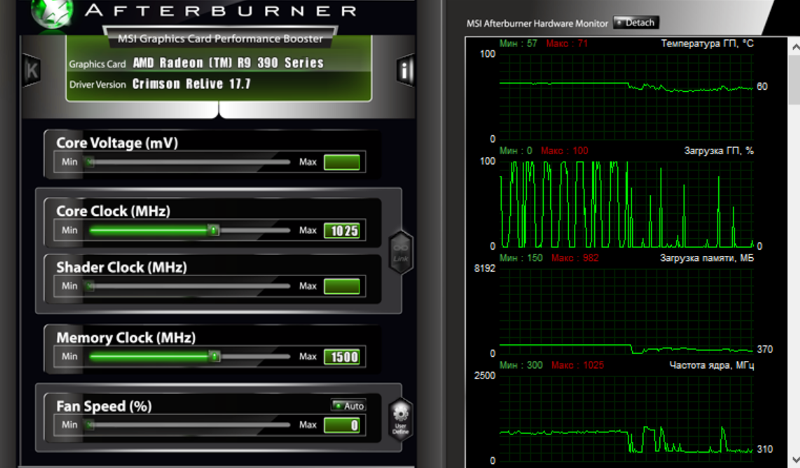
Task: Click the Fan Speed value field
Action: click(x=342, y=425)
